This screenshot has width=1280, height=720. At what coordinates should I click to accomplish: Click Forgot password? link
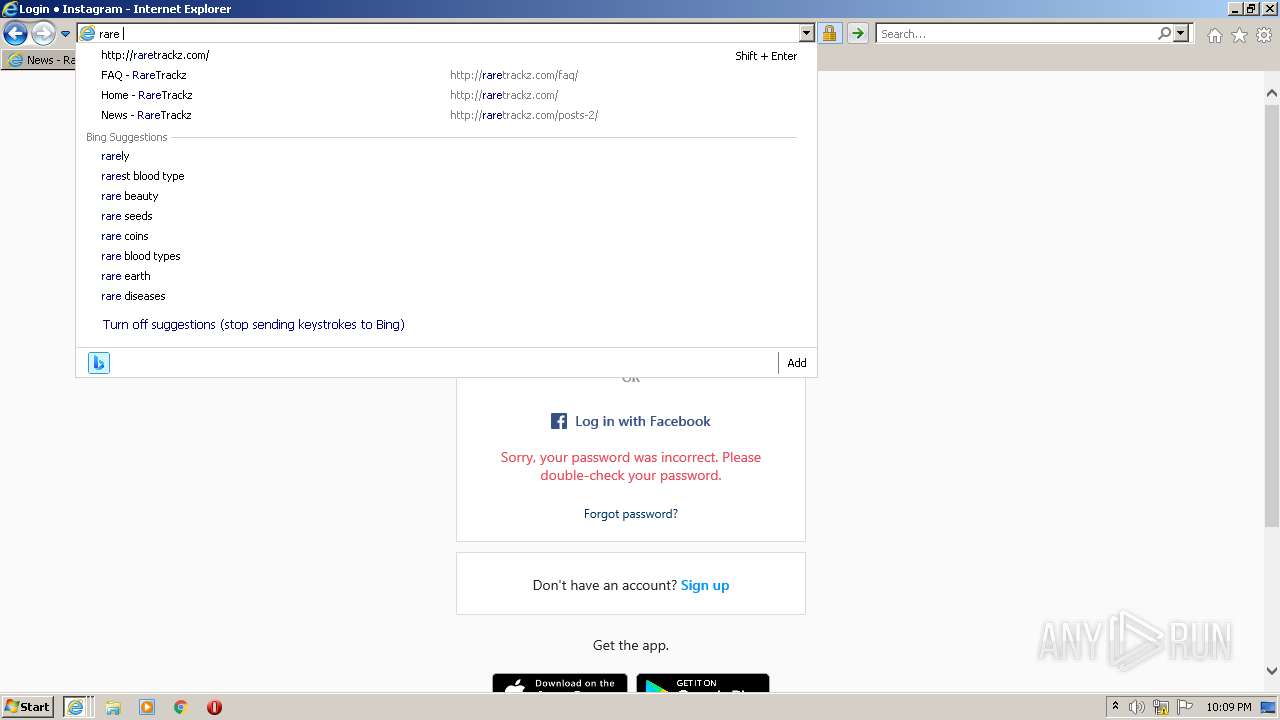coord(631,514)
